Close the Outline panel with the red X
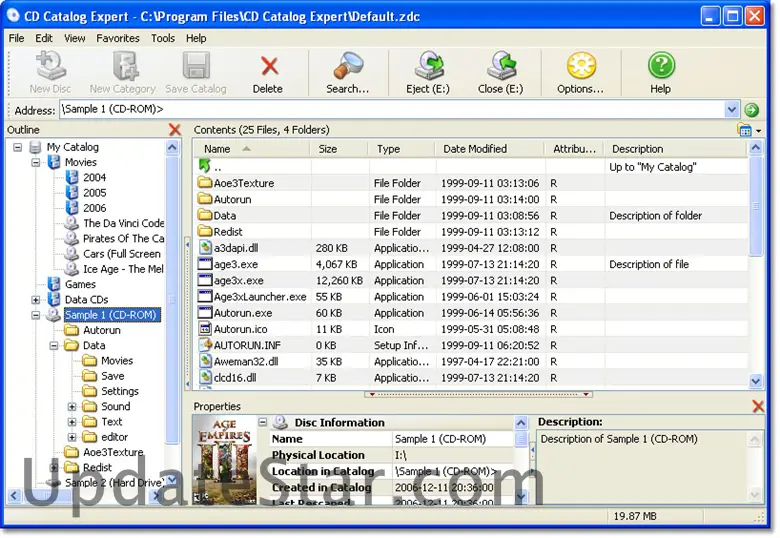780x538 pixels. pos(175,130)
